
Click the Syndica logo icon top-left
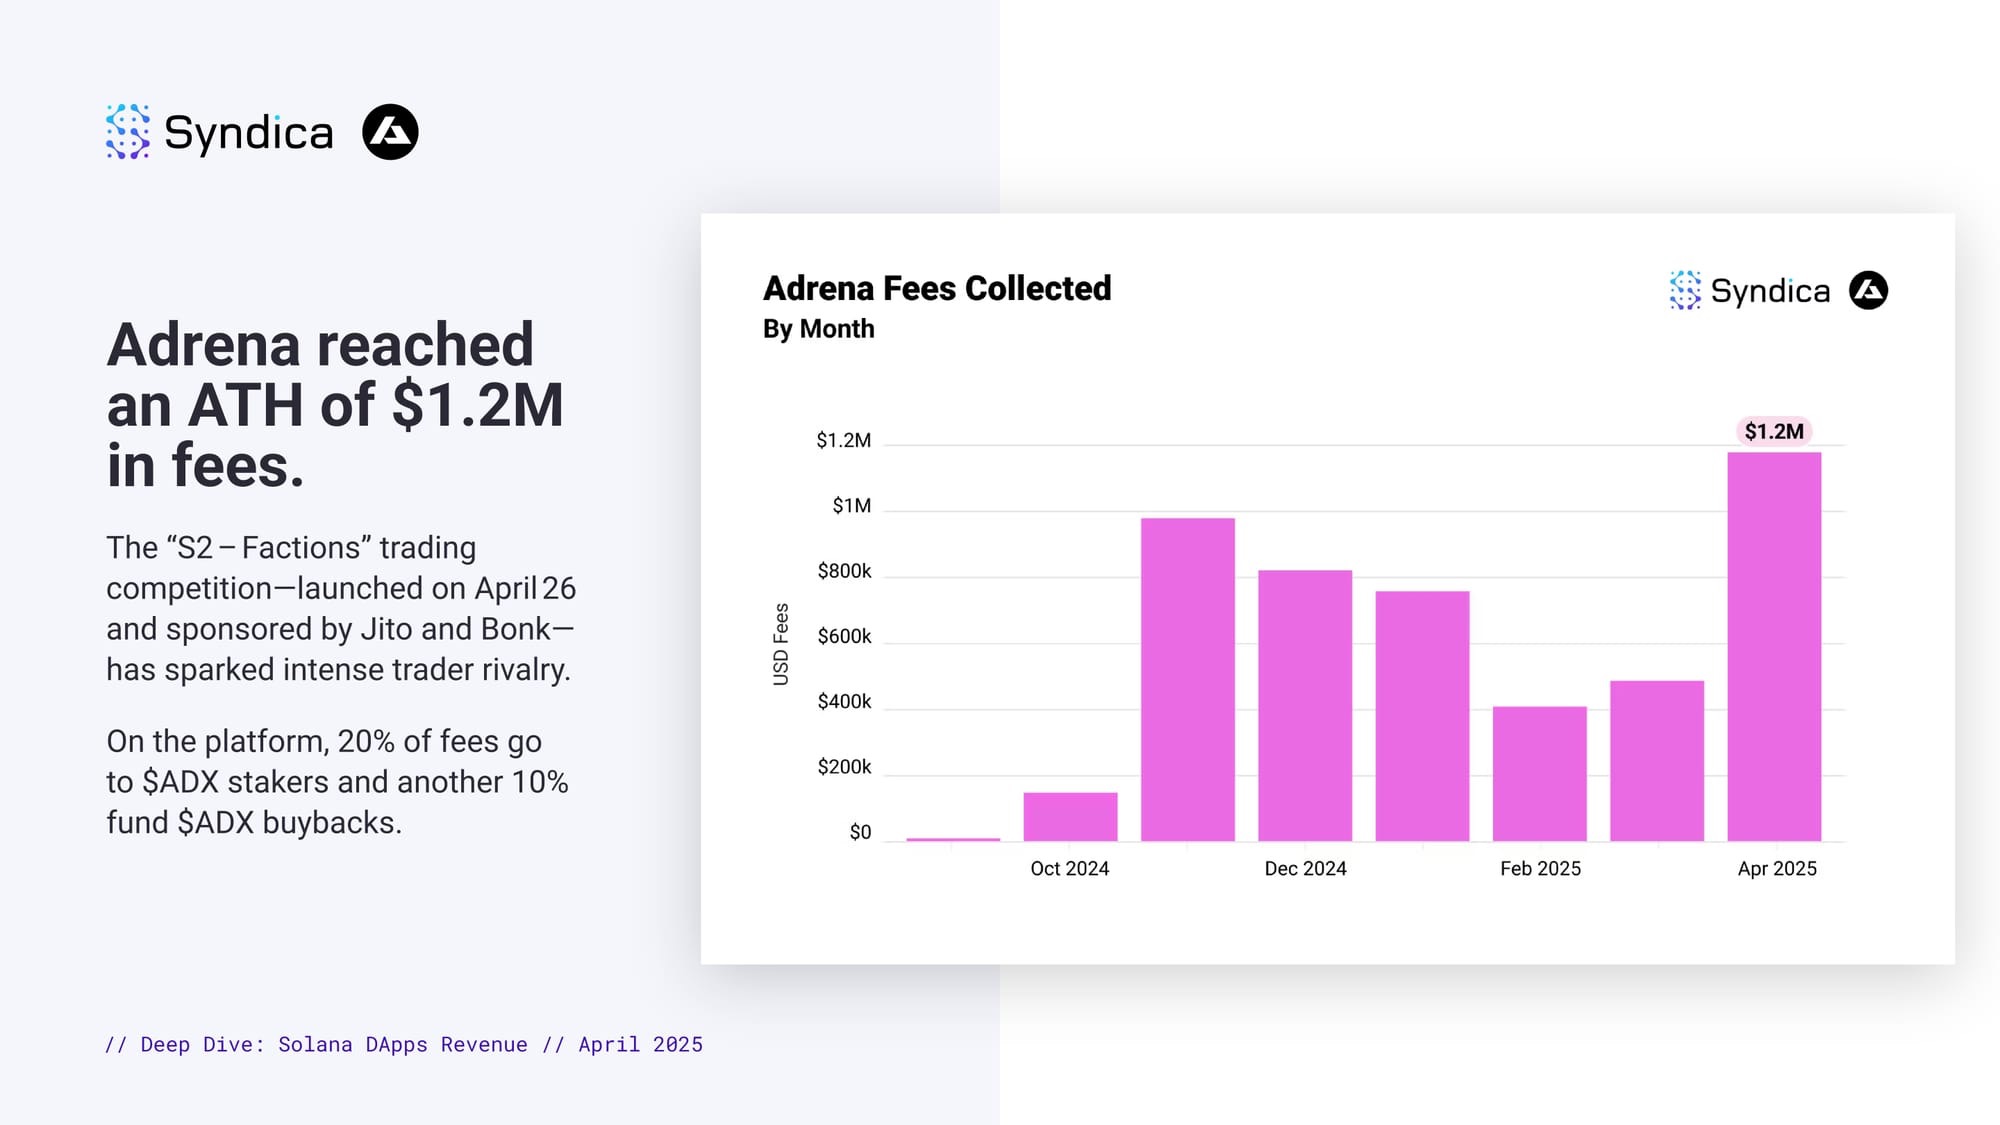[x=128, y=131]
